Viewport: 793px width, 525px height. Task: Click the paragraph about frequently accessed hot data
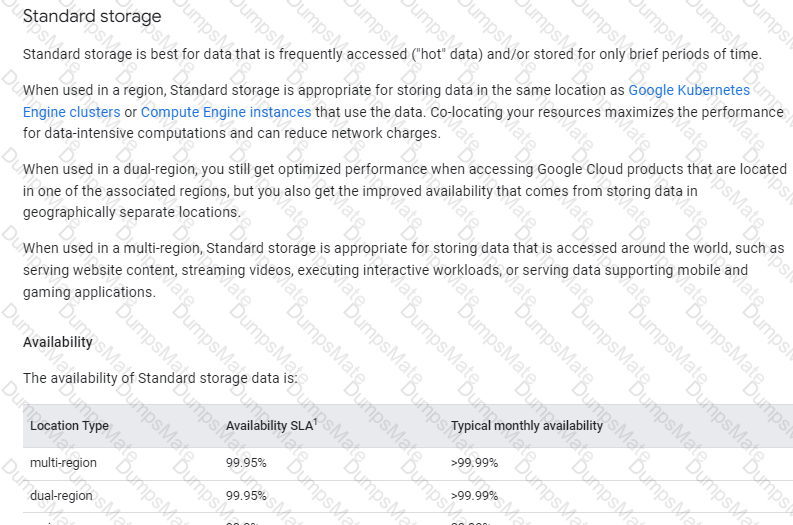point(392,54)
